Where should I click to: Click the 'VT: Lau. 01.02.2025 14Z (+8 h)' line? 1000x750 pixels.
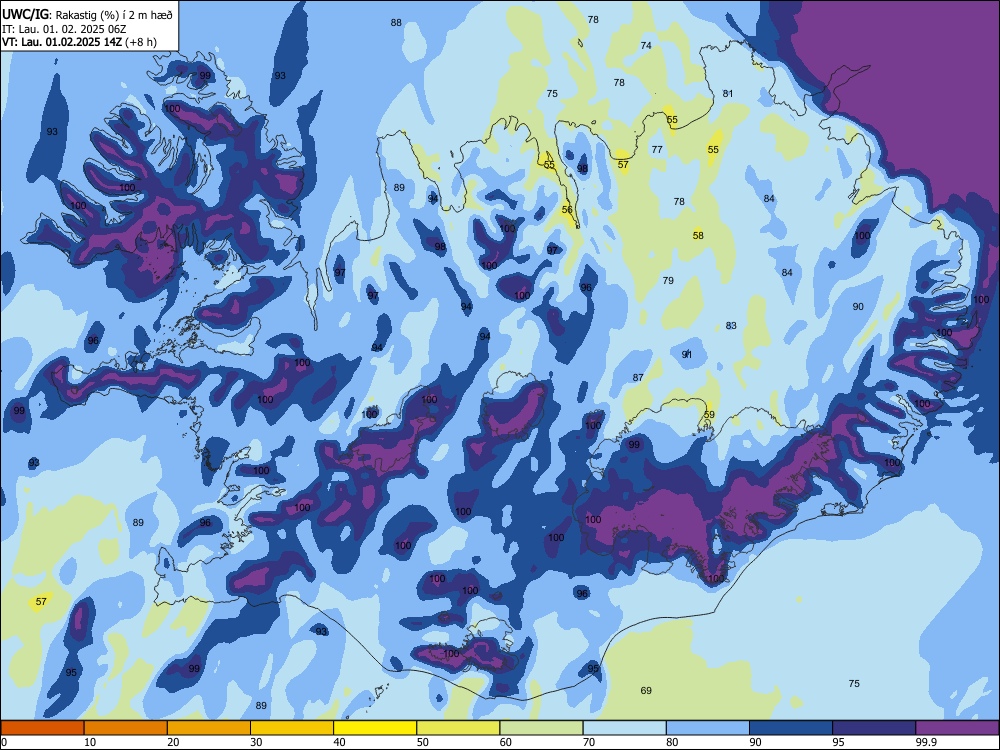click(79, 42)
